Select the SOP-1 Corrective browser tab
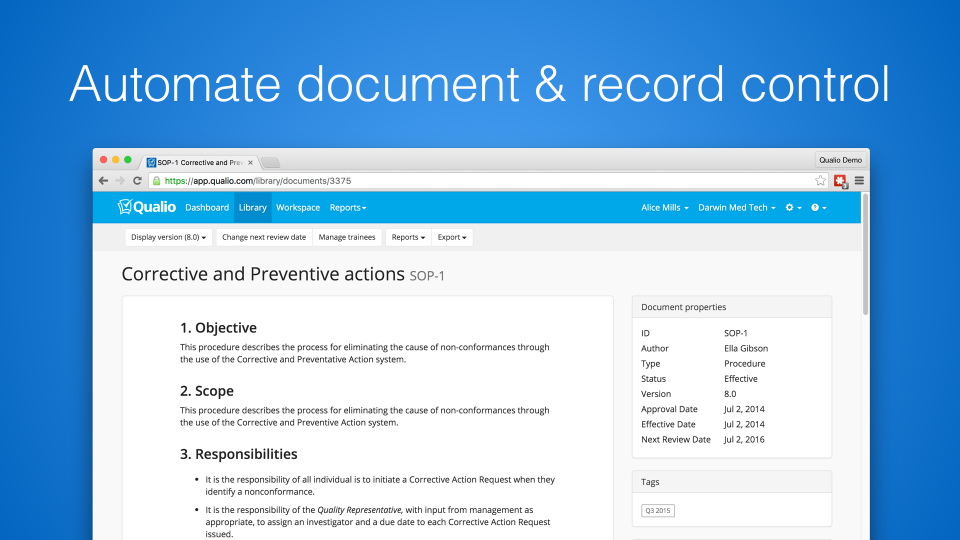 point(199,162)
